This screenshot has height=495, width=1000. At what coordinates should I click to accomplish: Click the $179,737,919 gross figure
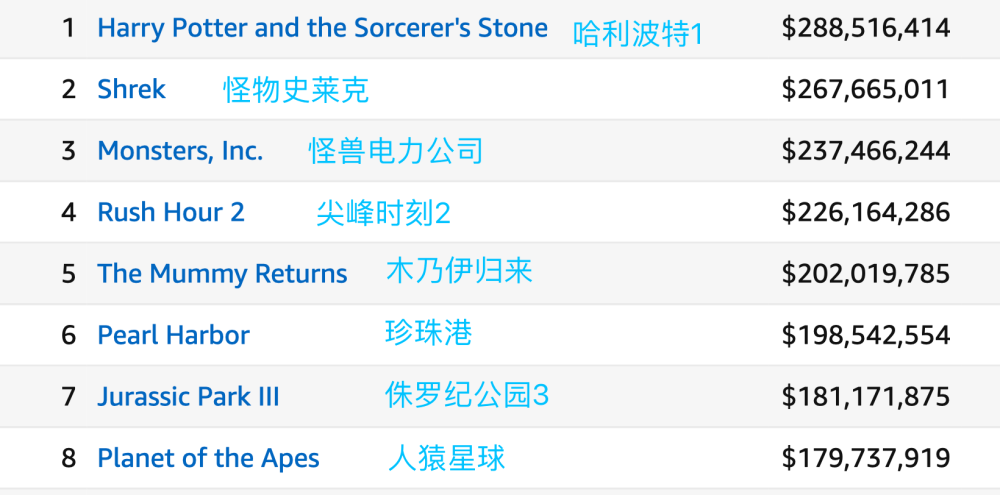tap(865, 458)
